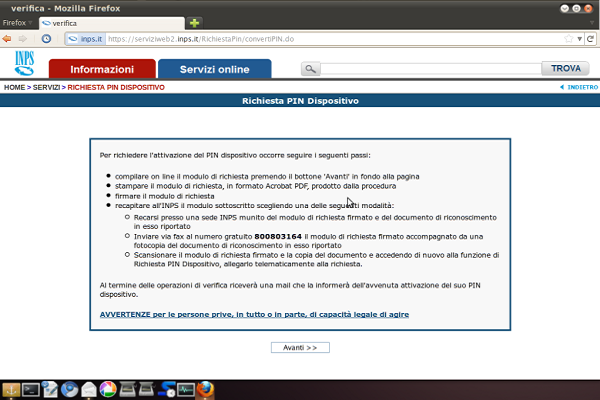Select the verifica browser tab

[x=112, y=23]
